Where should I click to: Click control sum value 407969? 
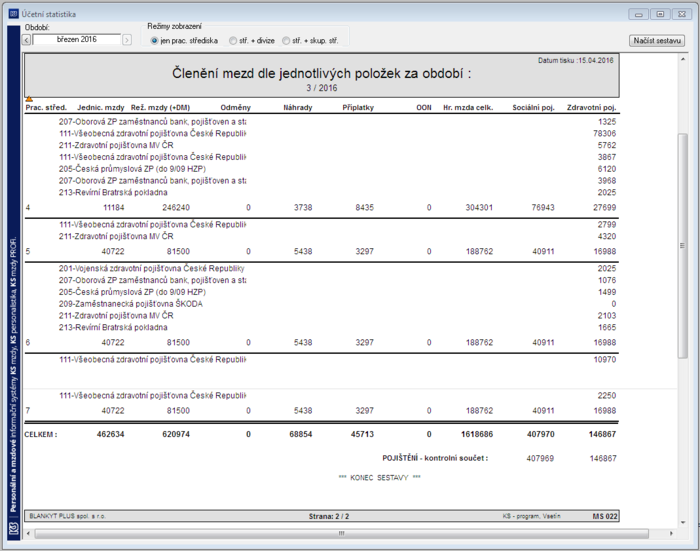pyautogui.click(x=540, y=459)
